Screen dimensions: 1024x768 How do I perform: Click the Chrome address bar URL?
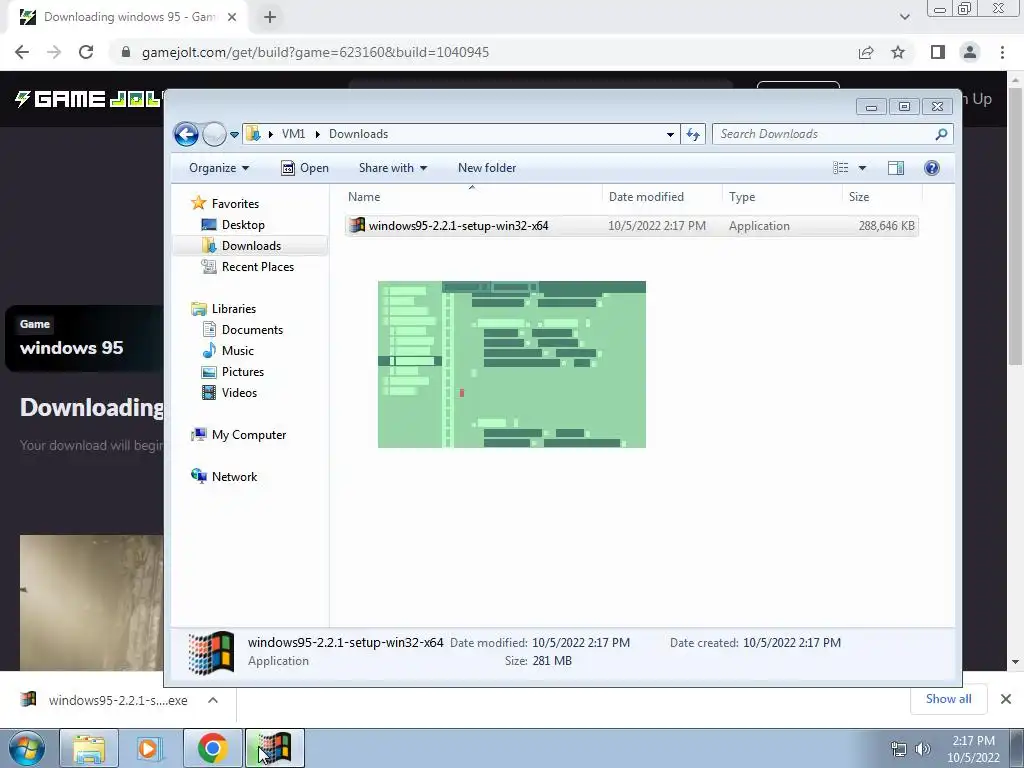(x=315, y=52)
